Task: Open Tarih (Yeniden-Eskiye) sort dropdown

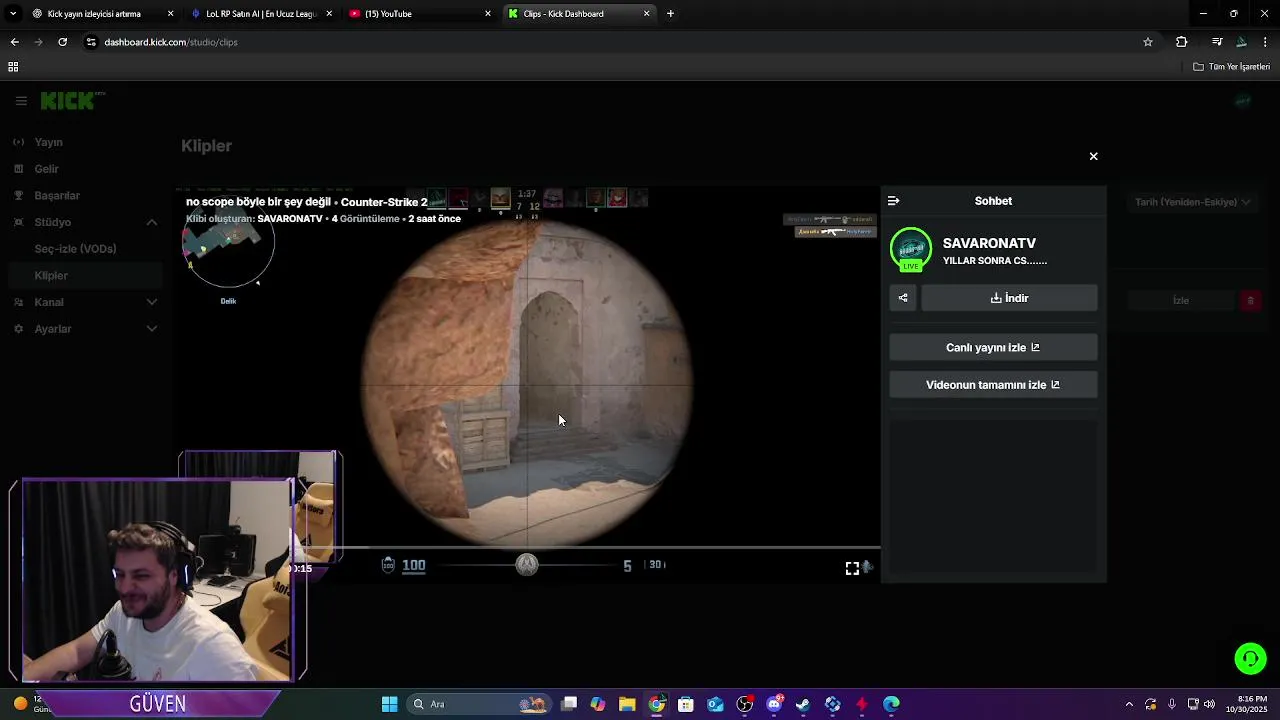Action: point(1192,202)
